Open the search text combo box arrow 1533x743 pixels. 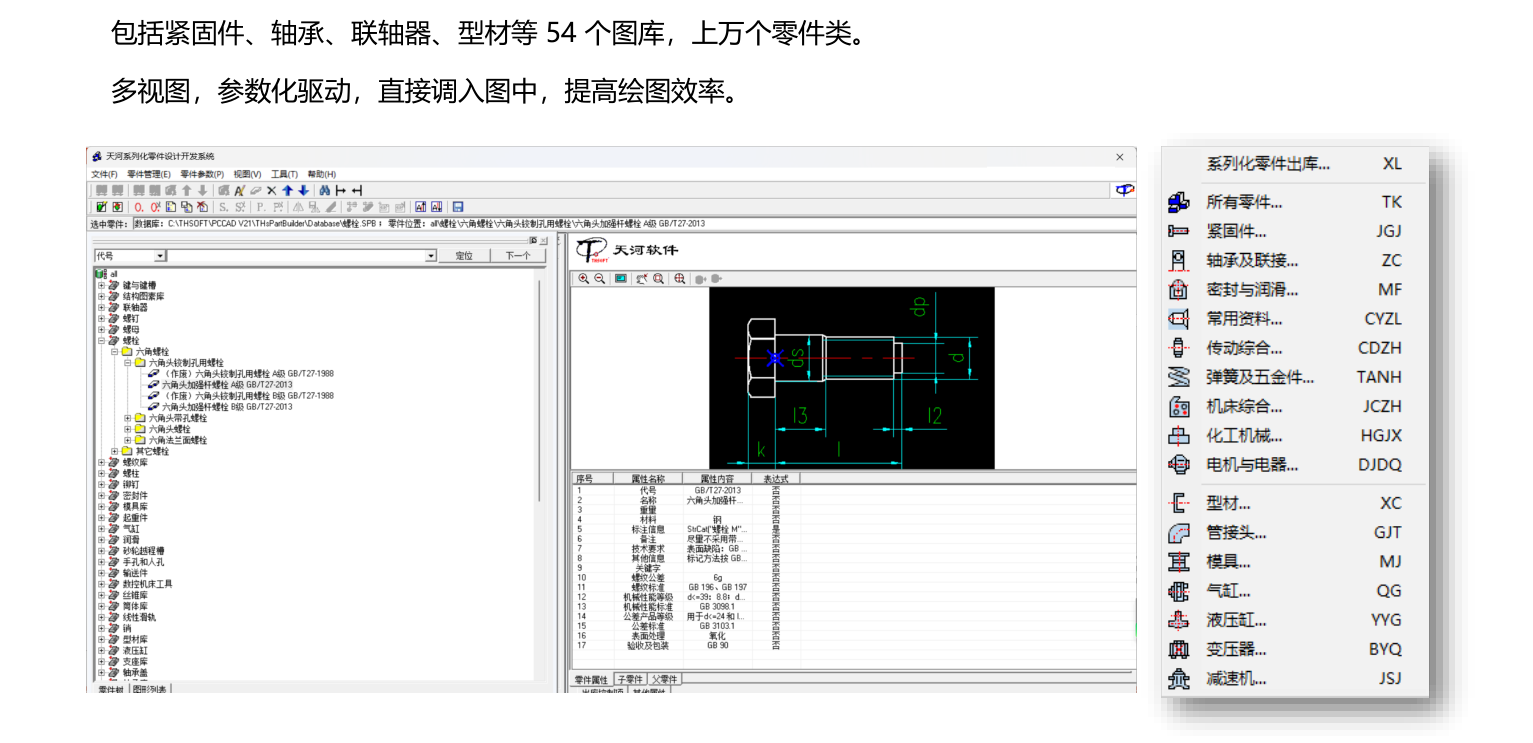tap(431, 256)
